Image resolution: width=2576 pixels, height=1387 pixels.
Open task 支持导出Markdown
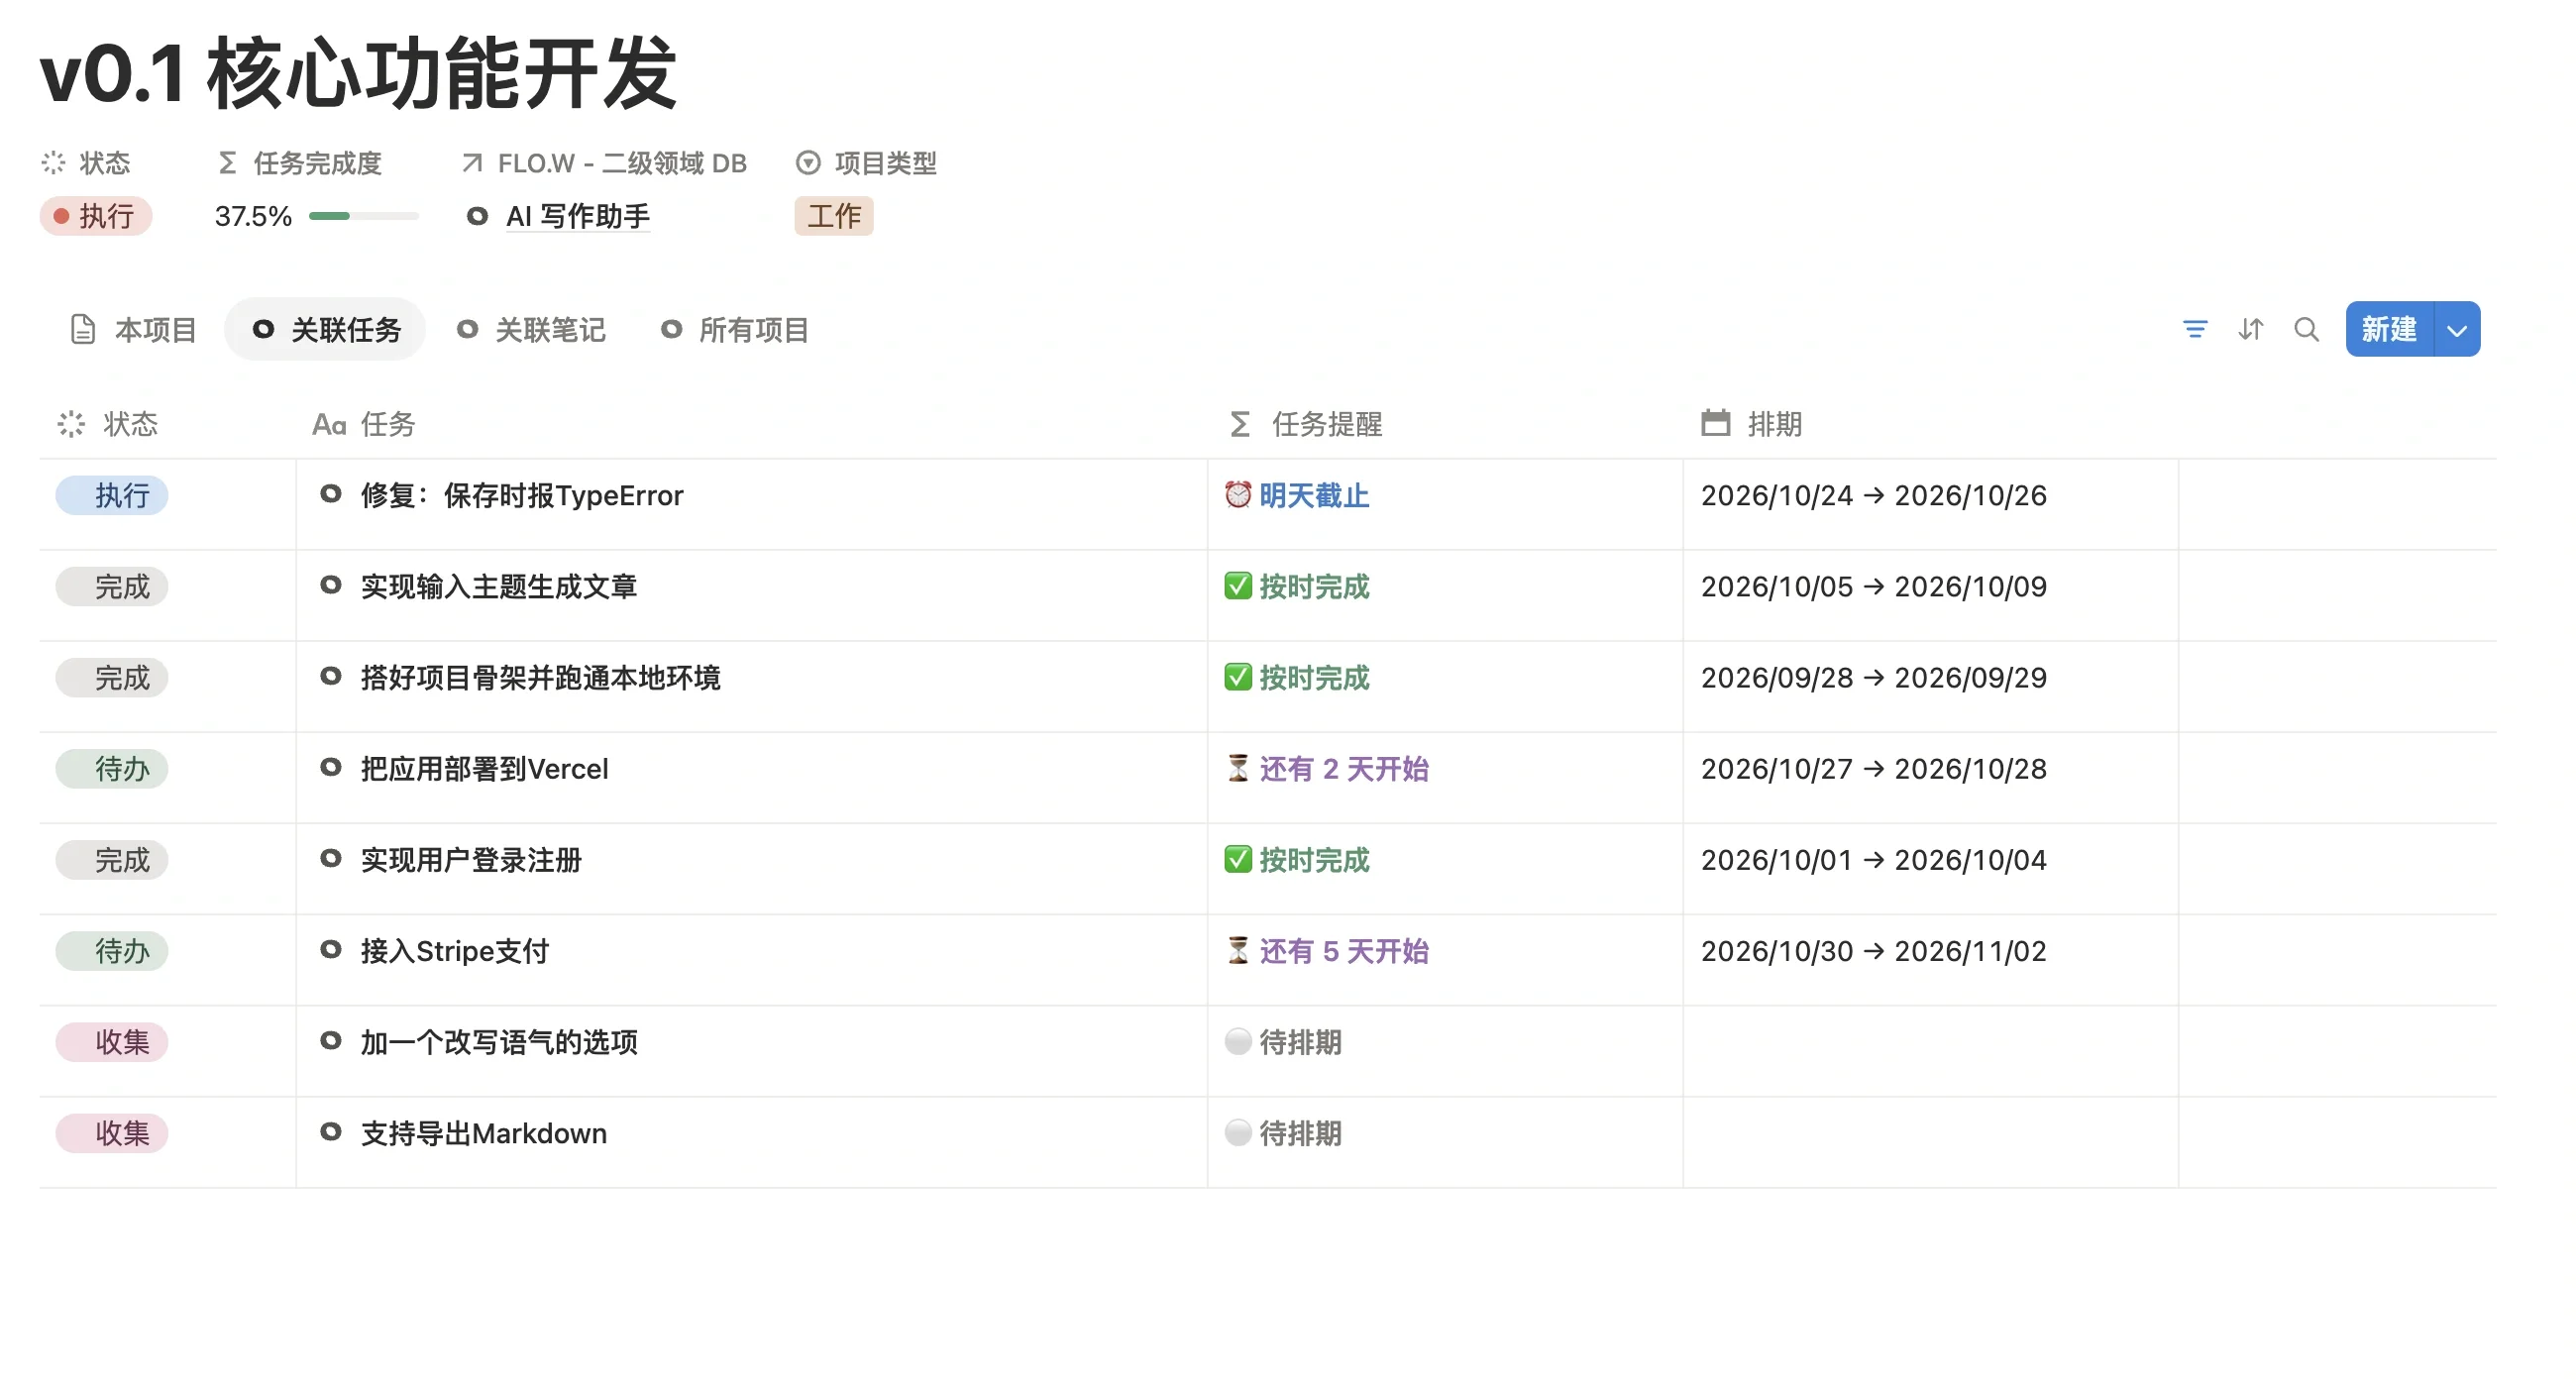coord(484,1133)
